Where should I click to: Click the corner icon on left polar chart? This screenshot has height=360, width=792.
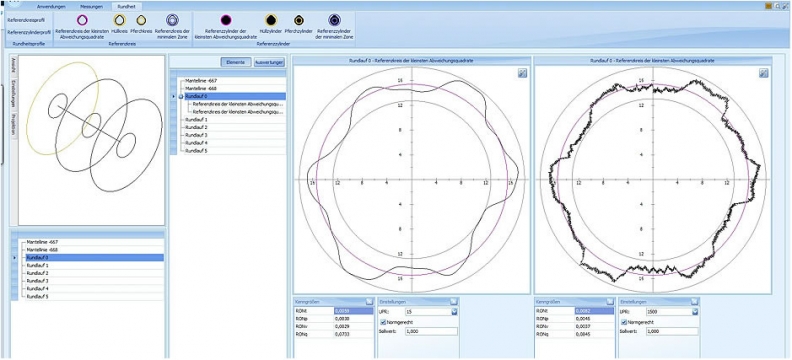click(x=523, y=73)
